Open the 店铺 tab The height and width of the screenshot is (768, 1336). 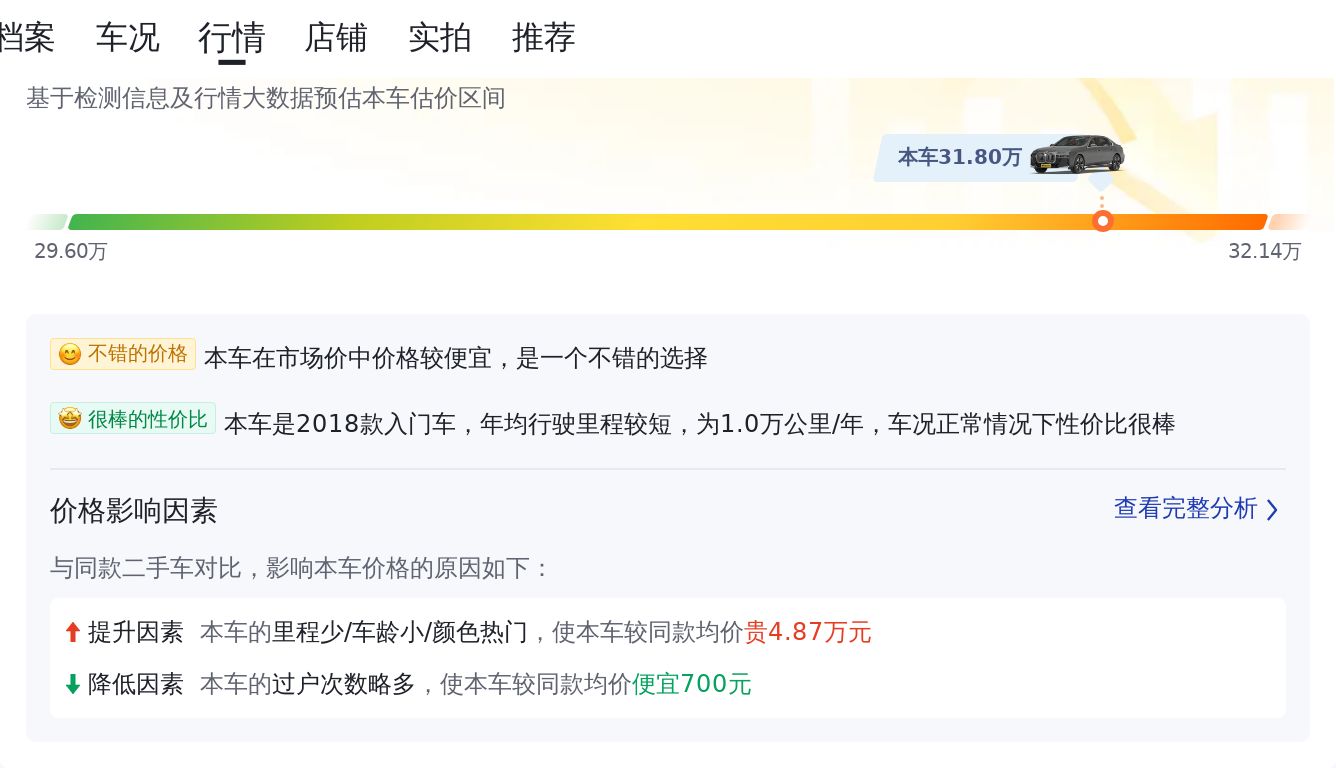click(336, 38)
